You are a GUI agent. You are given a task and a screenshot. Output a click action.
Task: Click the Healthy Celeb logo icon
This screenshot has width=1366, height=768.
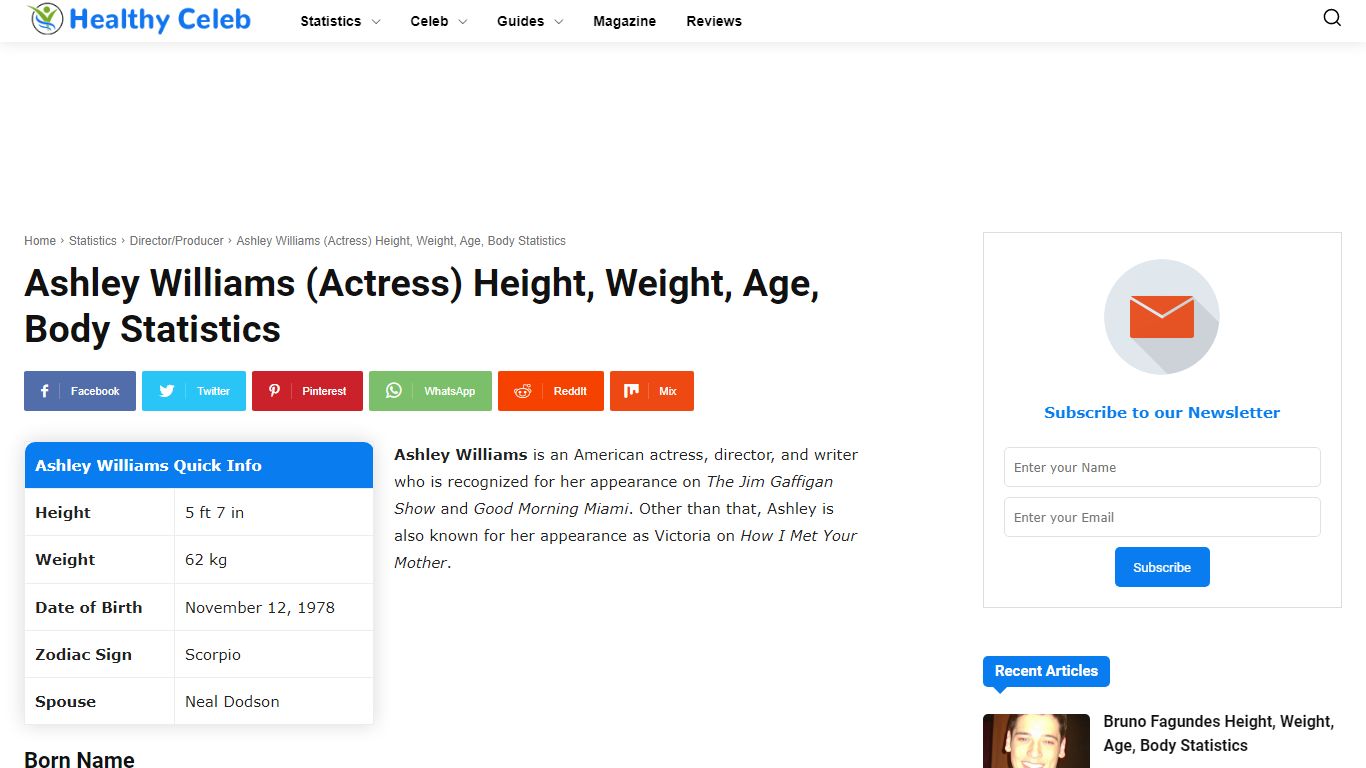pos(46,19)
